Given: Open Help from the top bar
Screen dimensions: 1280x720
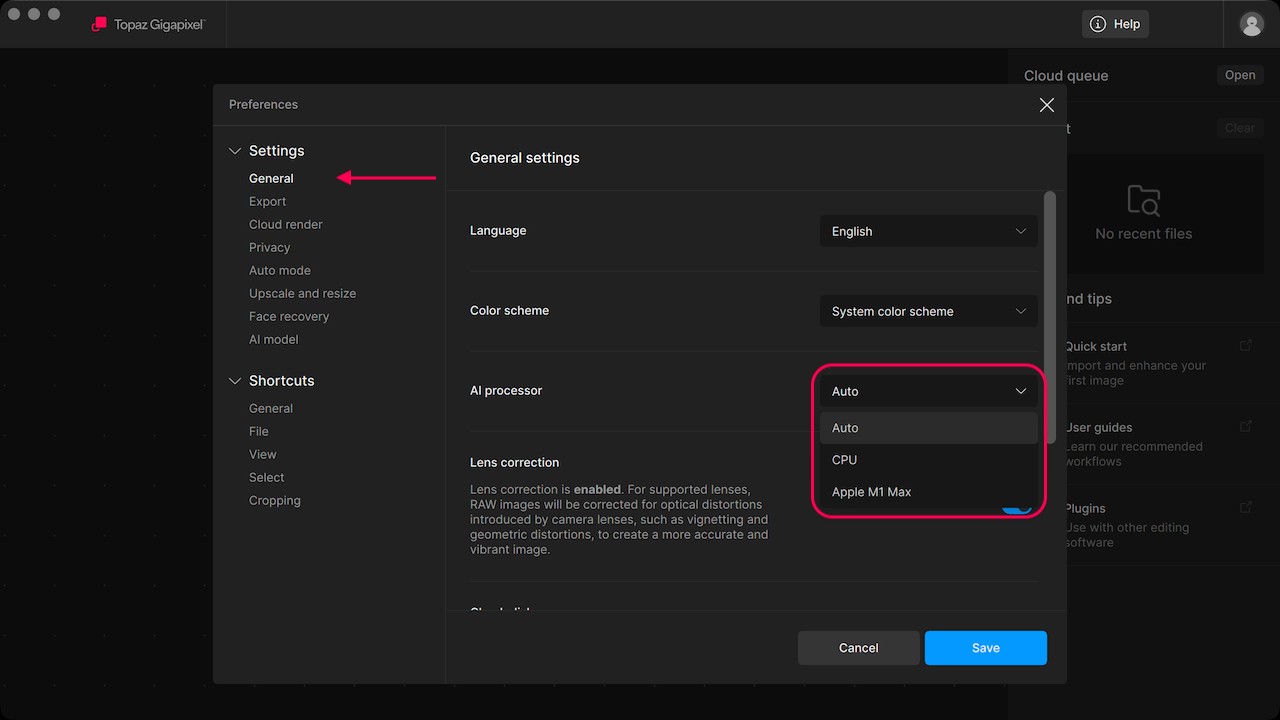Looking at the screenshot, I should click(x=1115, y=24).
